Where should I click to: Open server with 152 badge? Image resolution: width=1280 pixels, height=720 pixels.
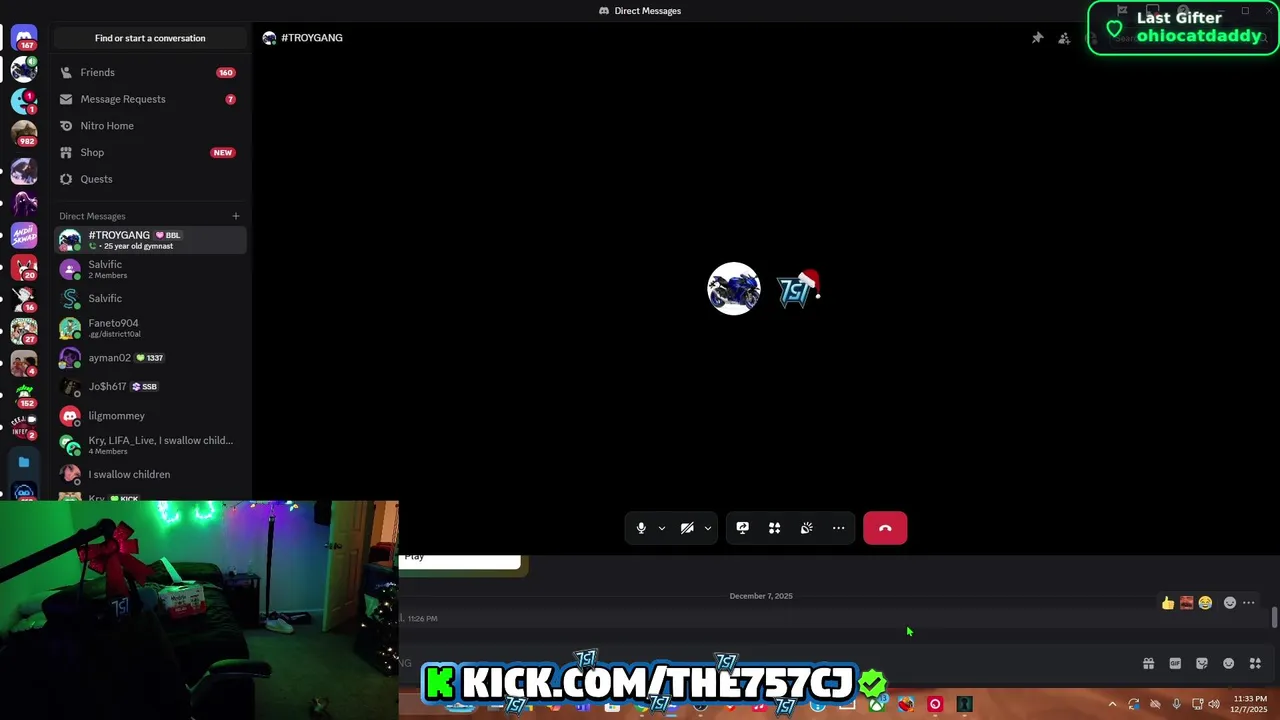(x=24, y=395)
